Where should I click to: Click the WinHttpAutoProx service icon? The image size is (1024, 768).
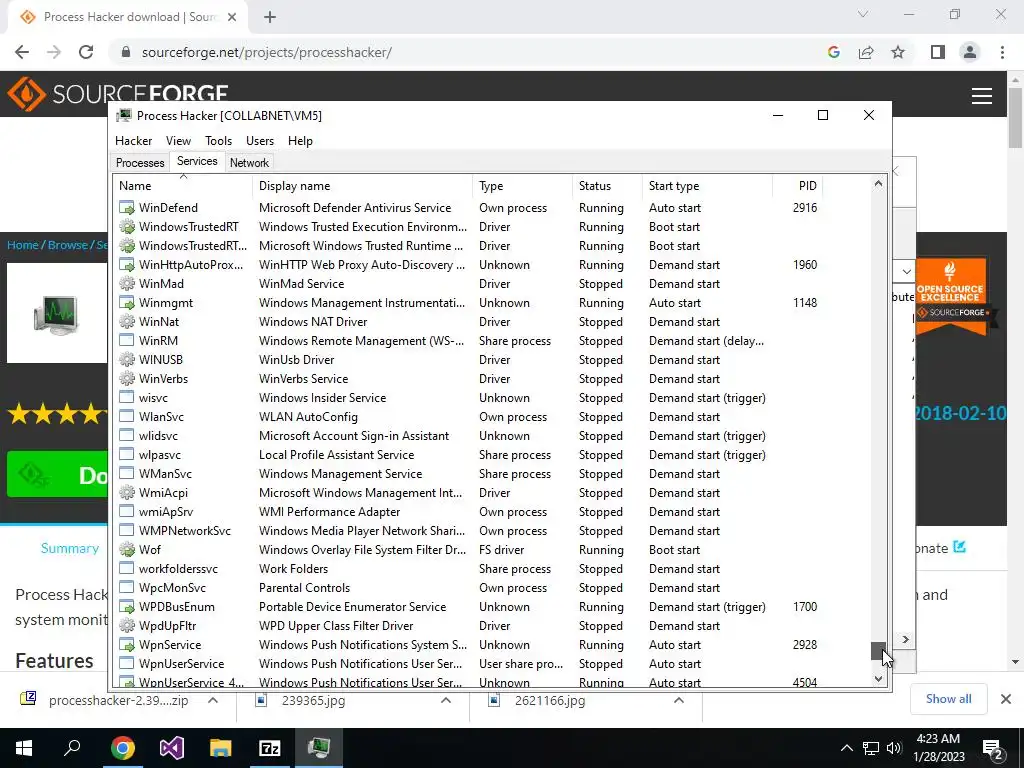(x=127, y=264)
